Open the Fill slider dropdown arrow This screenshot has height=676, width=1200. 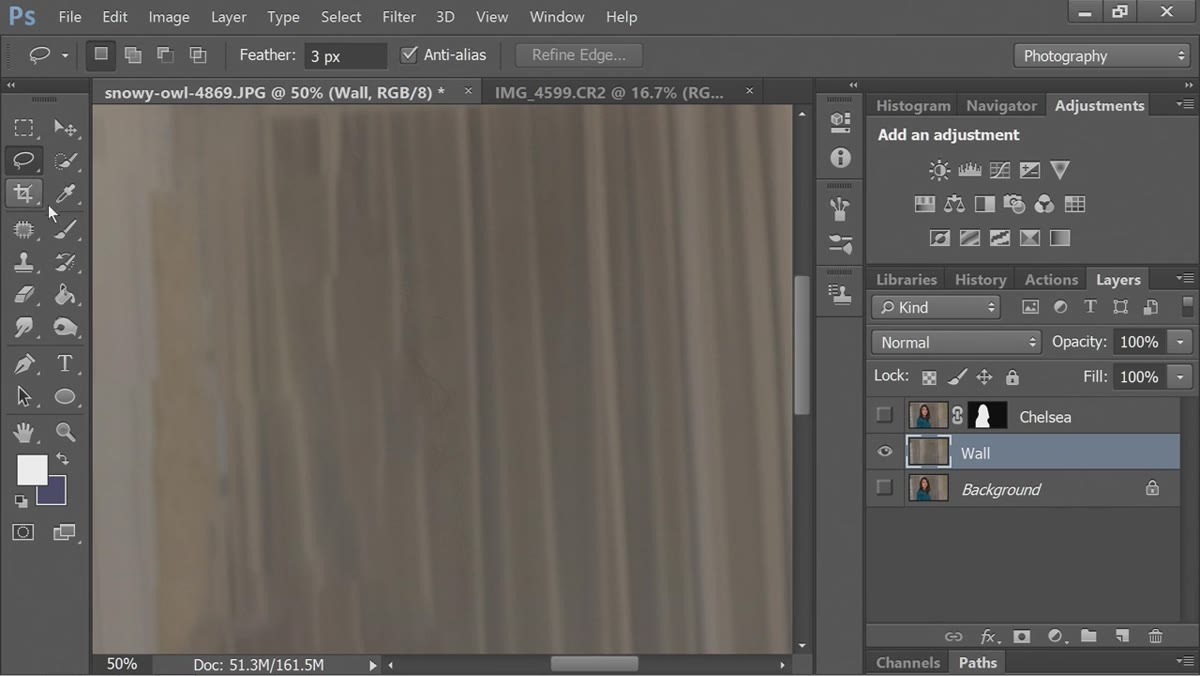point(1181,377)
